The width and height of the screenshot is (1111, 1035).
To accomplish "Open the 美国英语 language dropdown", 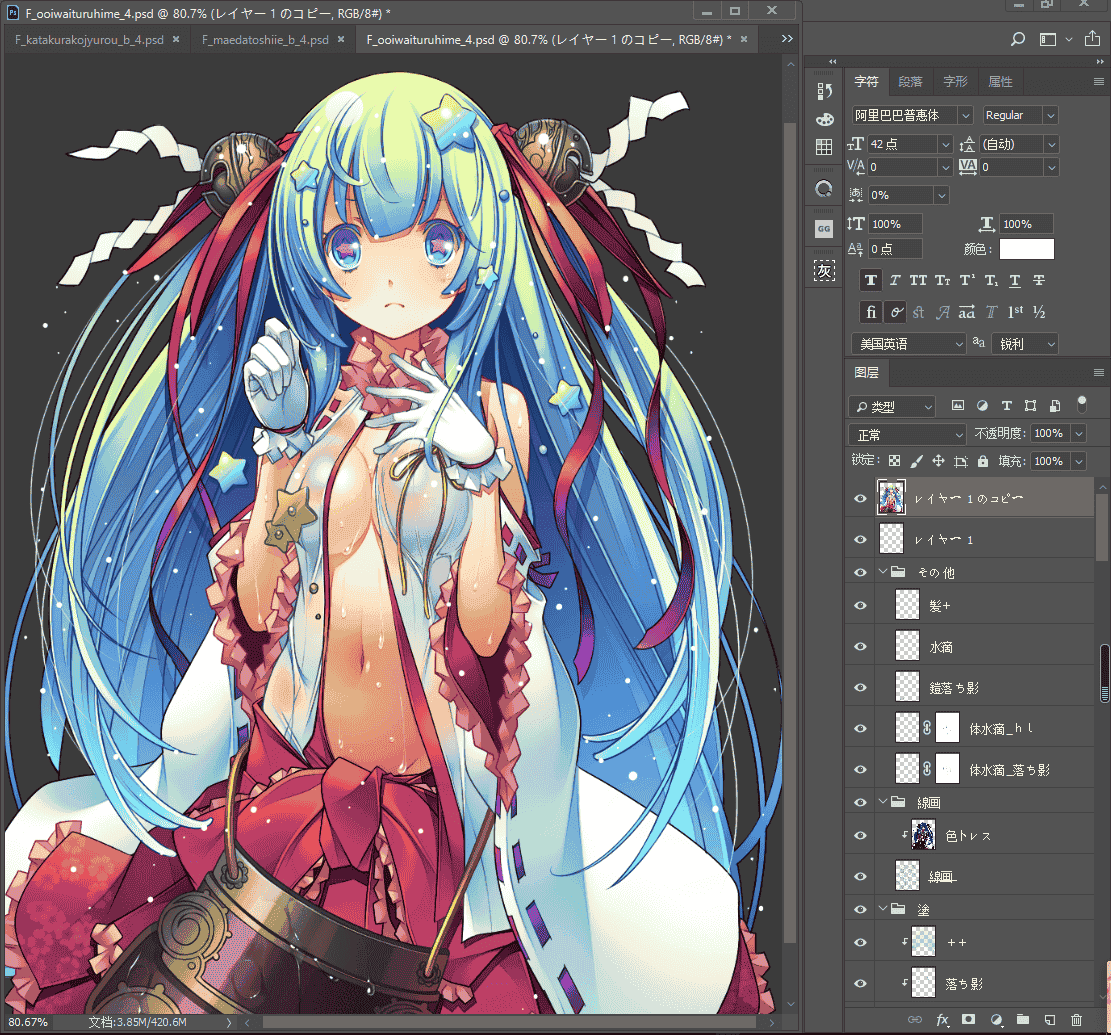I will 907,344.
